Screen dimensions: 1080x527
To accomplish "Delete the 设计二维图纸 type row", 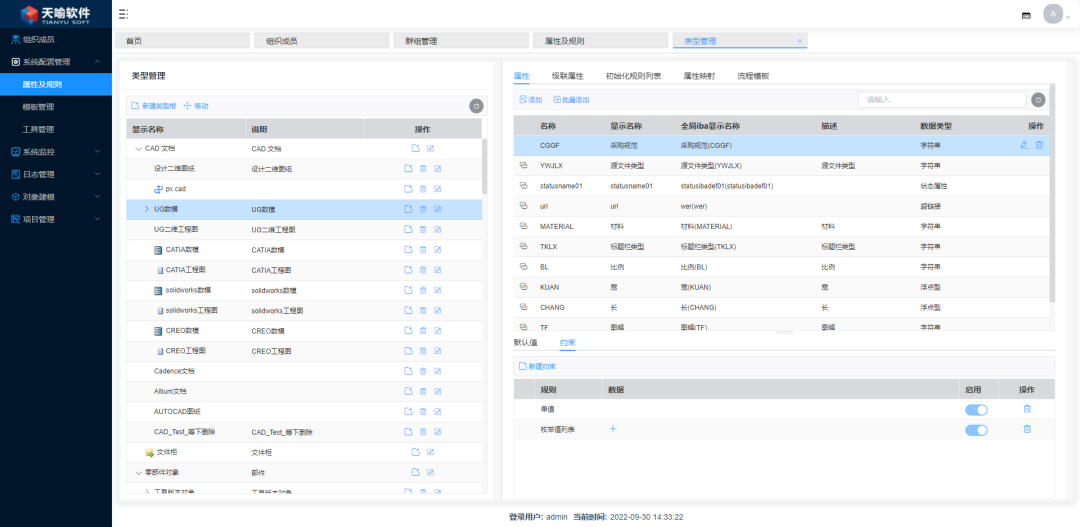I will pos(423,169).
